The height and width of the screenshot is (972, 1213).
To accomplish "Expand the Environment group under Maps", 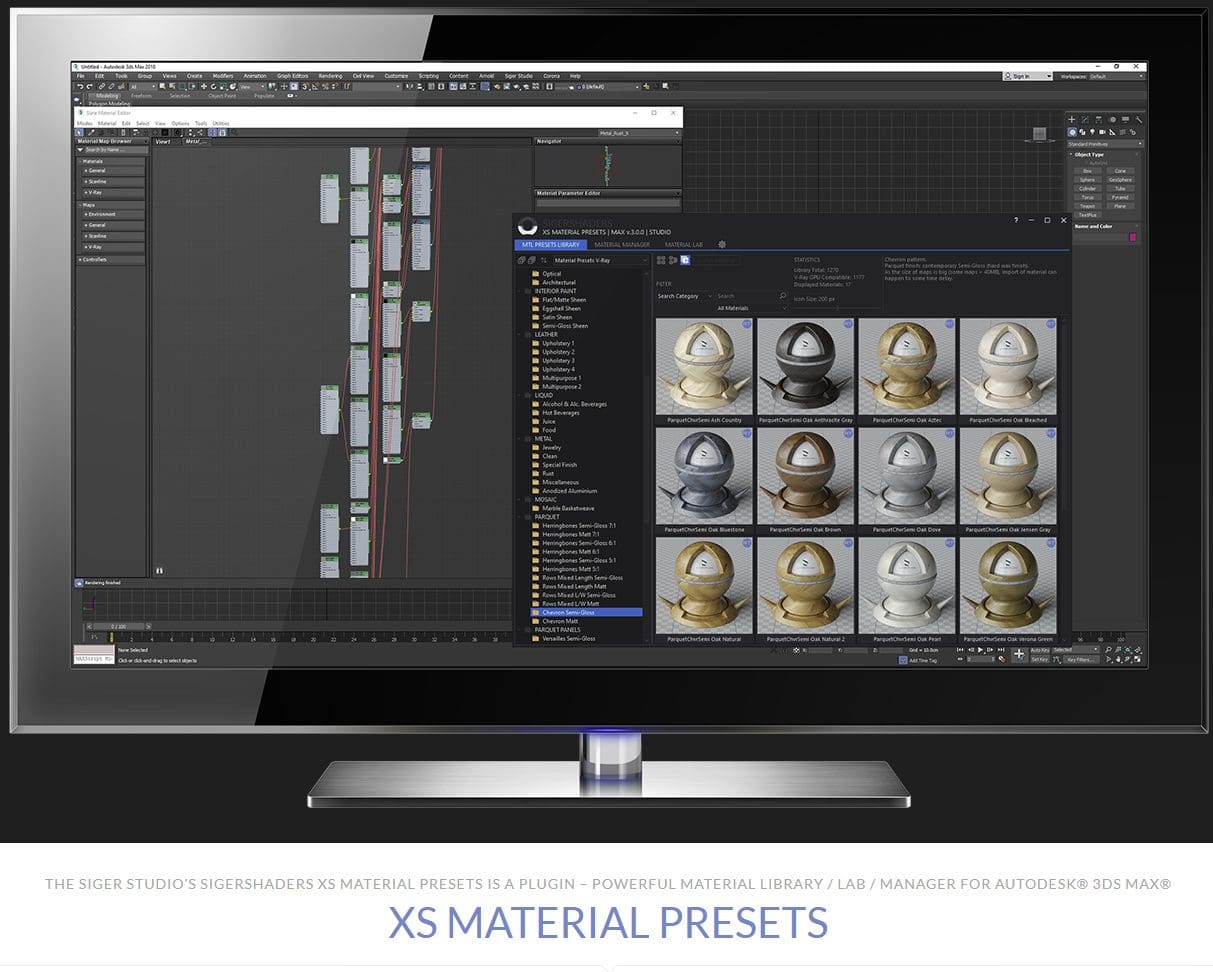I will [113, 214].
